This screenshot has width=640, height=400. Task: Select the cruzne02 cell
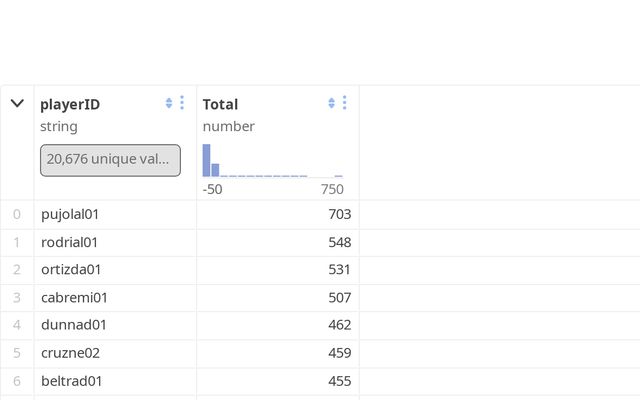point(70,353)
